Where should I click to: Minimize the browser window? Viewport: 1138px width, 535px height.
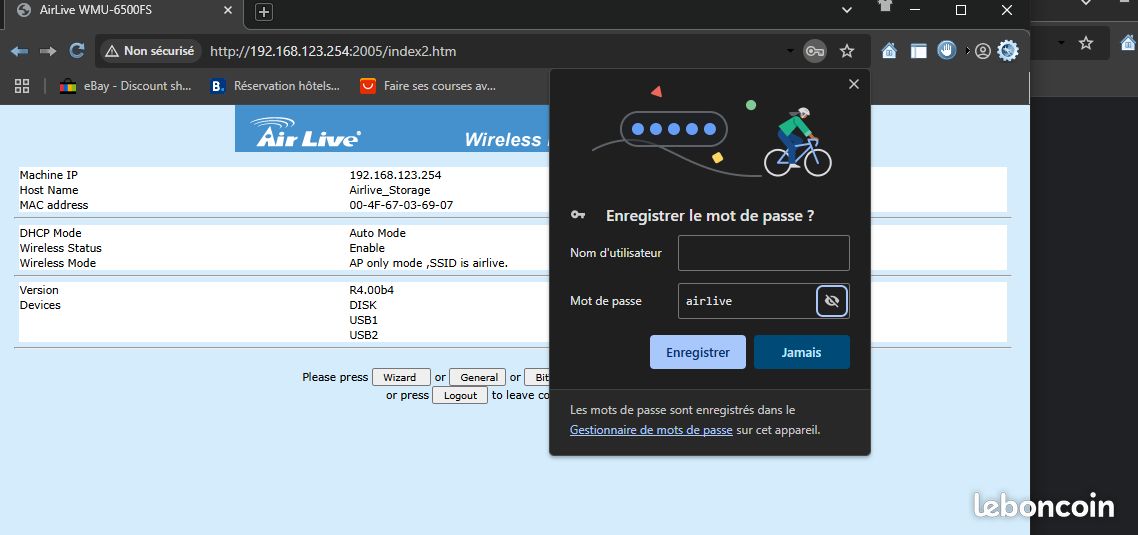915,10
